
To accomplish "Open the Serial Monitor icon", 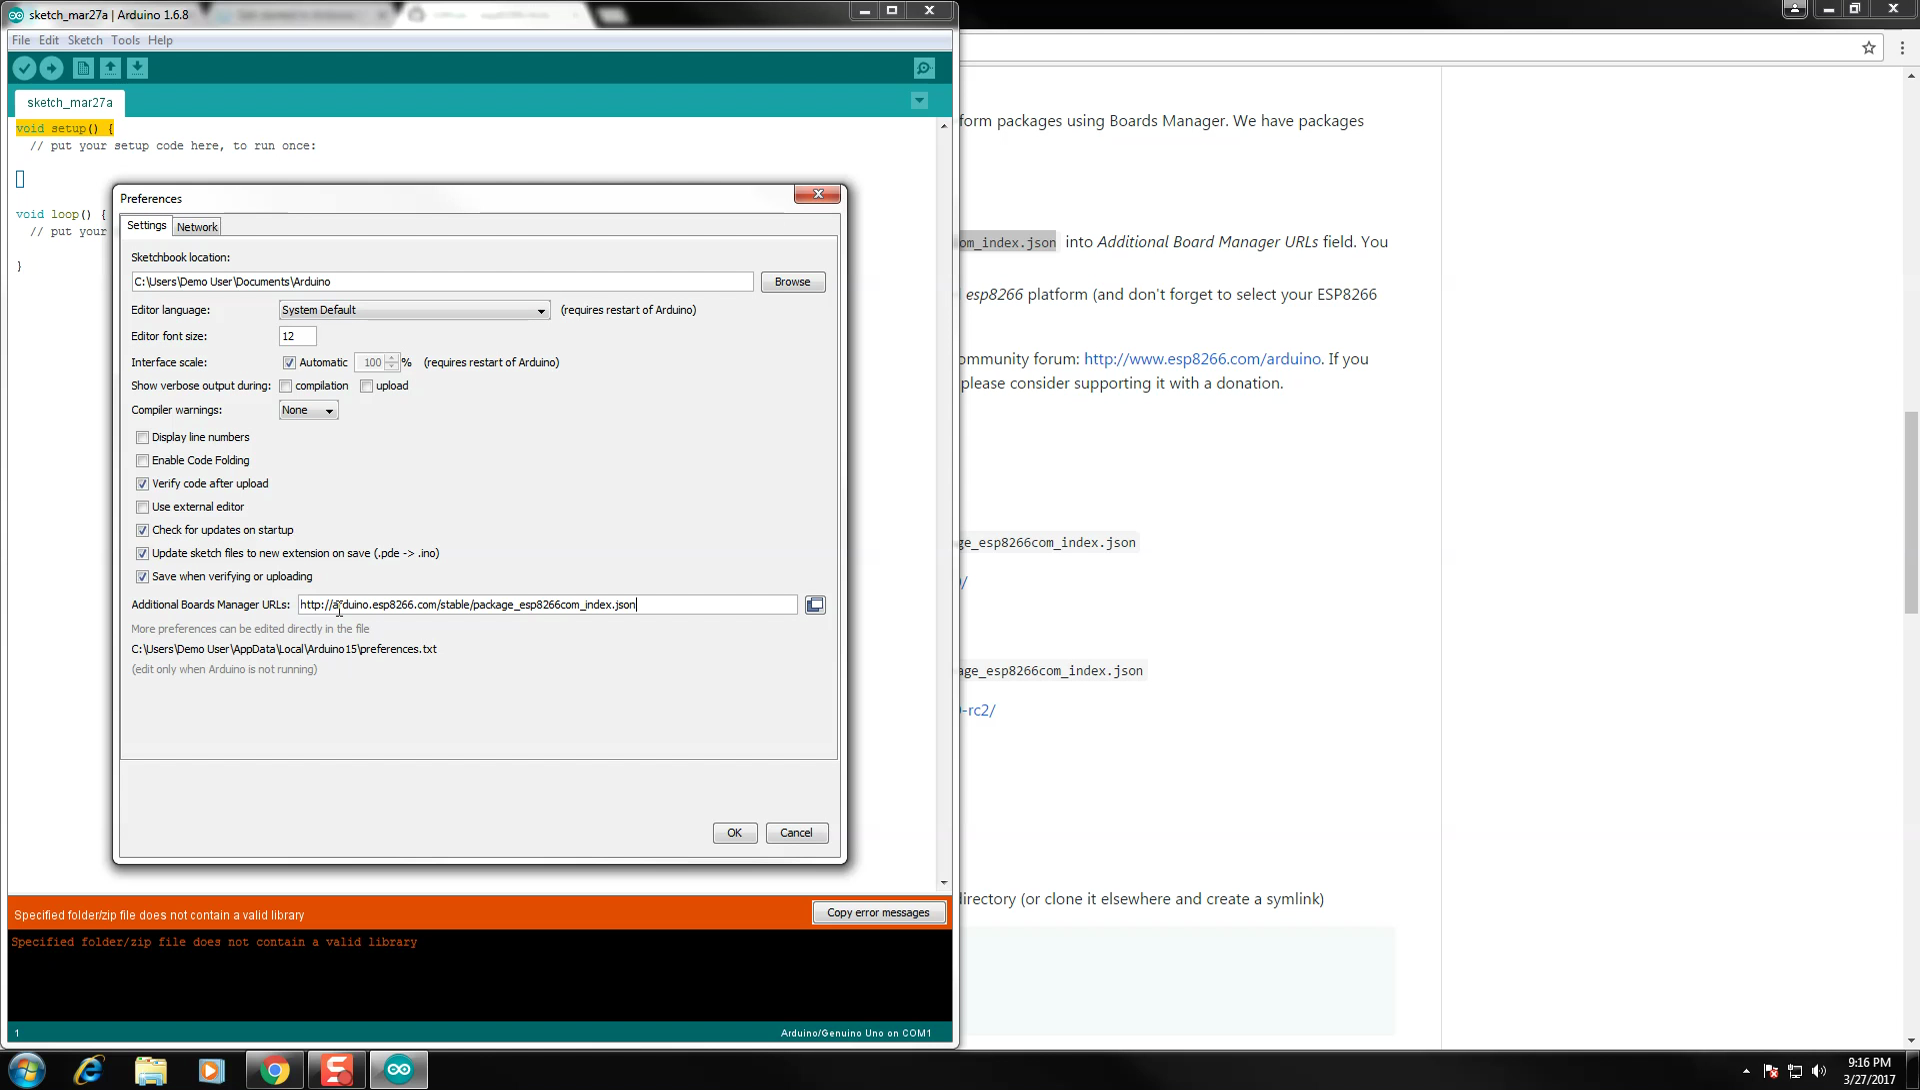I will [x=924, y=68].
